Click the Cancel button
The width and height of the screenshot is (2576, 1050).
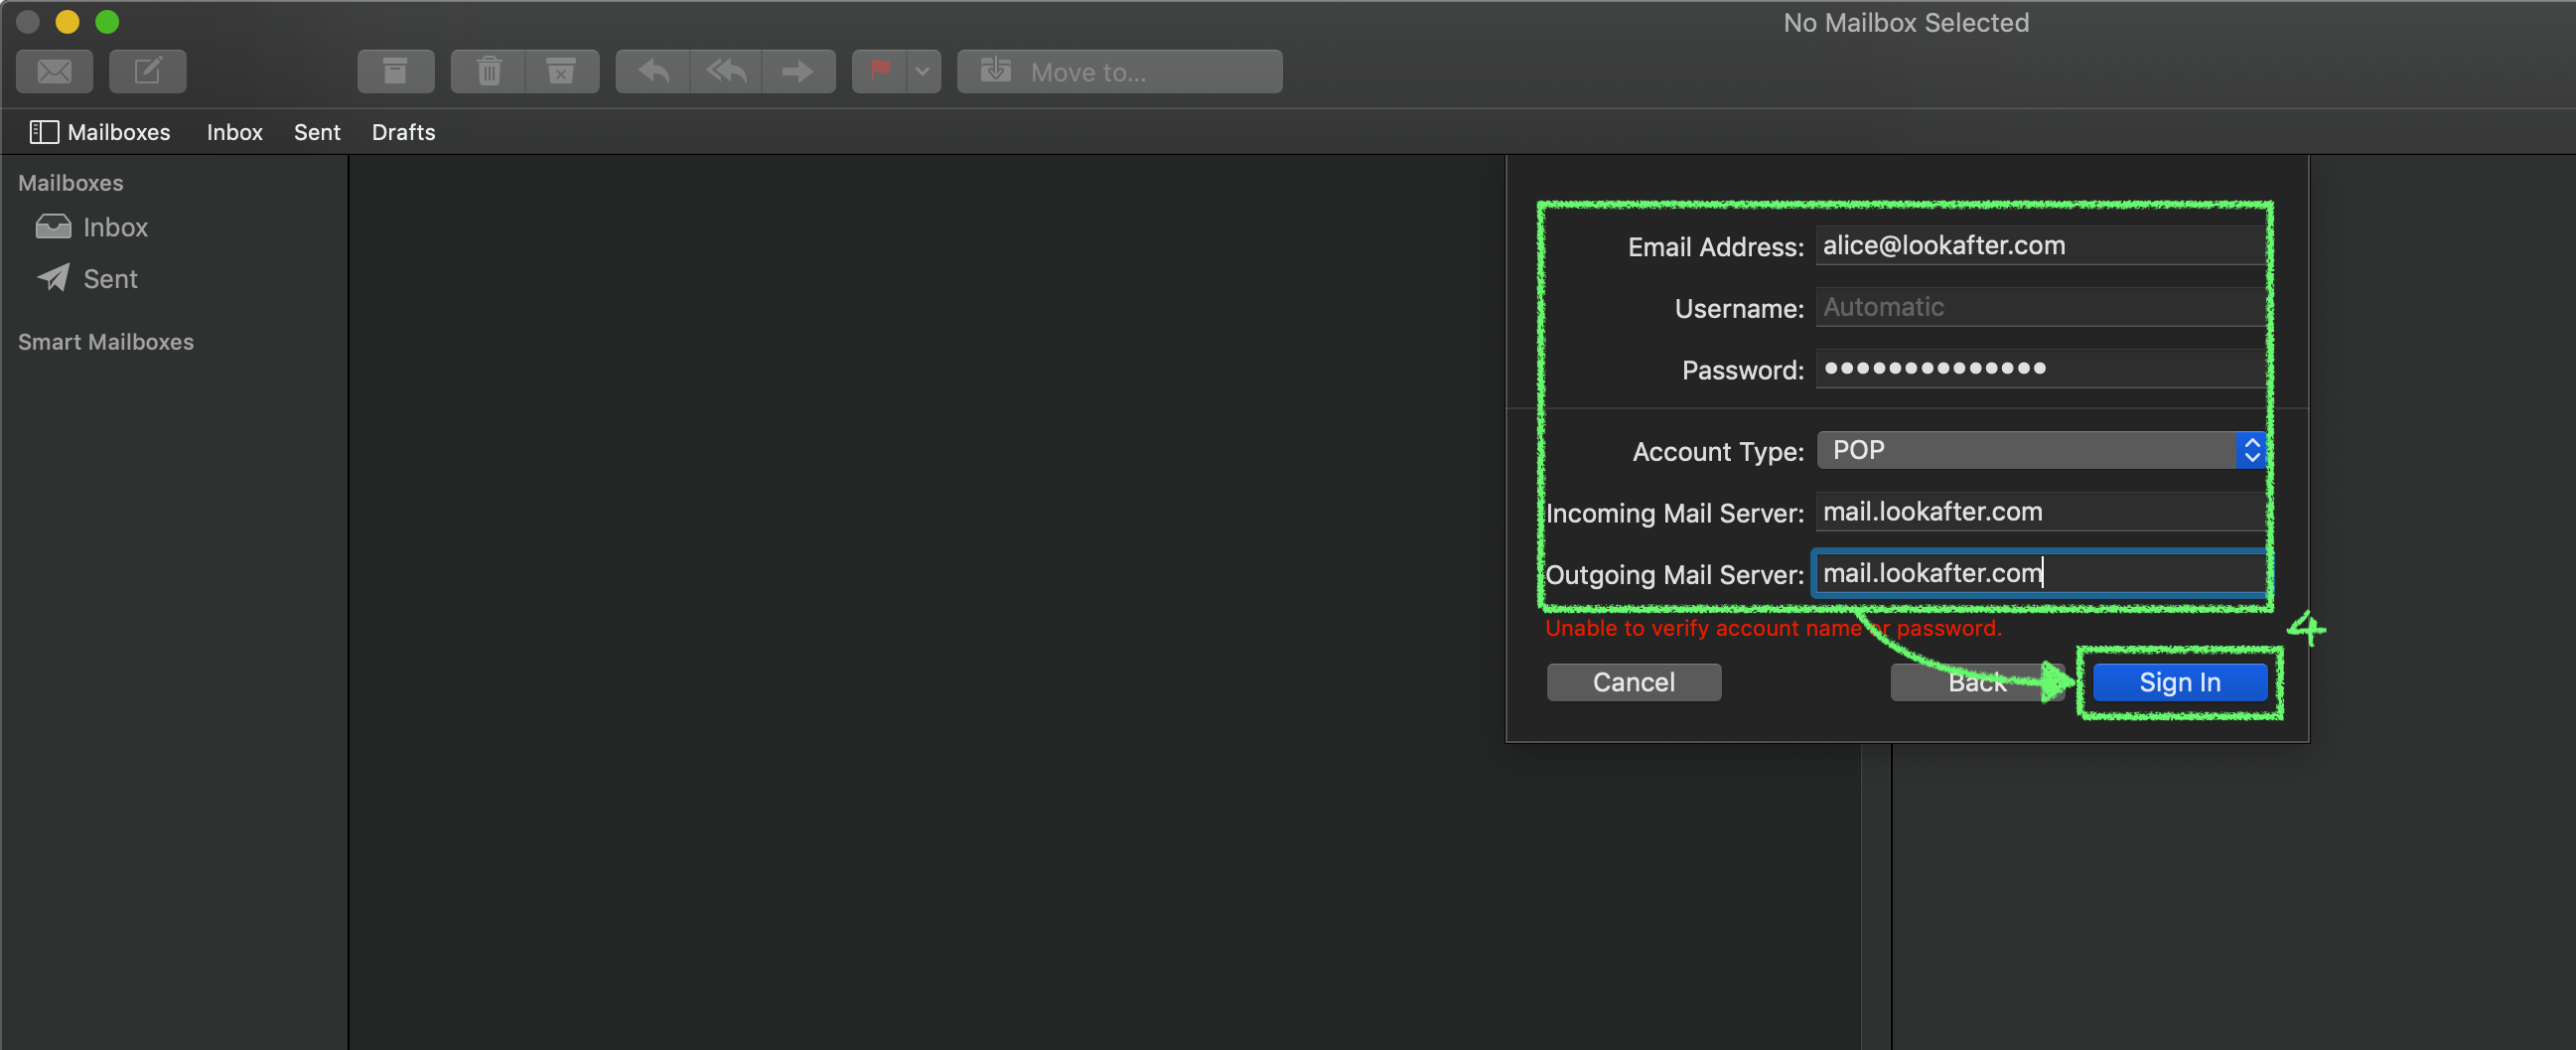[x=1633, y=682]
